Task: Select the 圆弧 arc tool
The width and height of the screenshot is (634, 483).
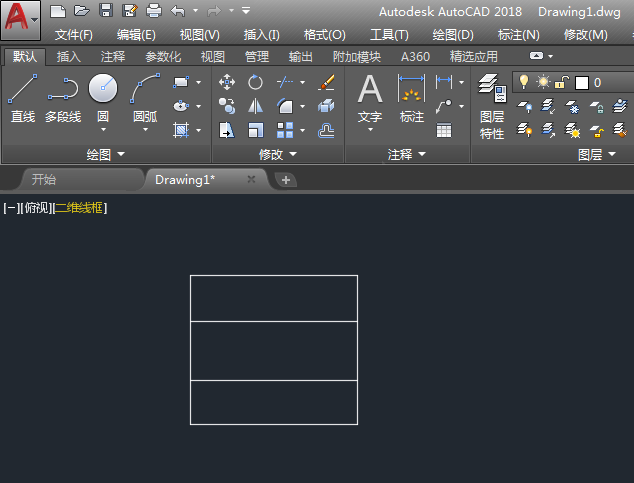Action: 145,98
